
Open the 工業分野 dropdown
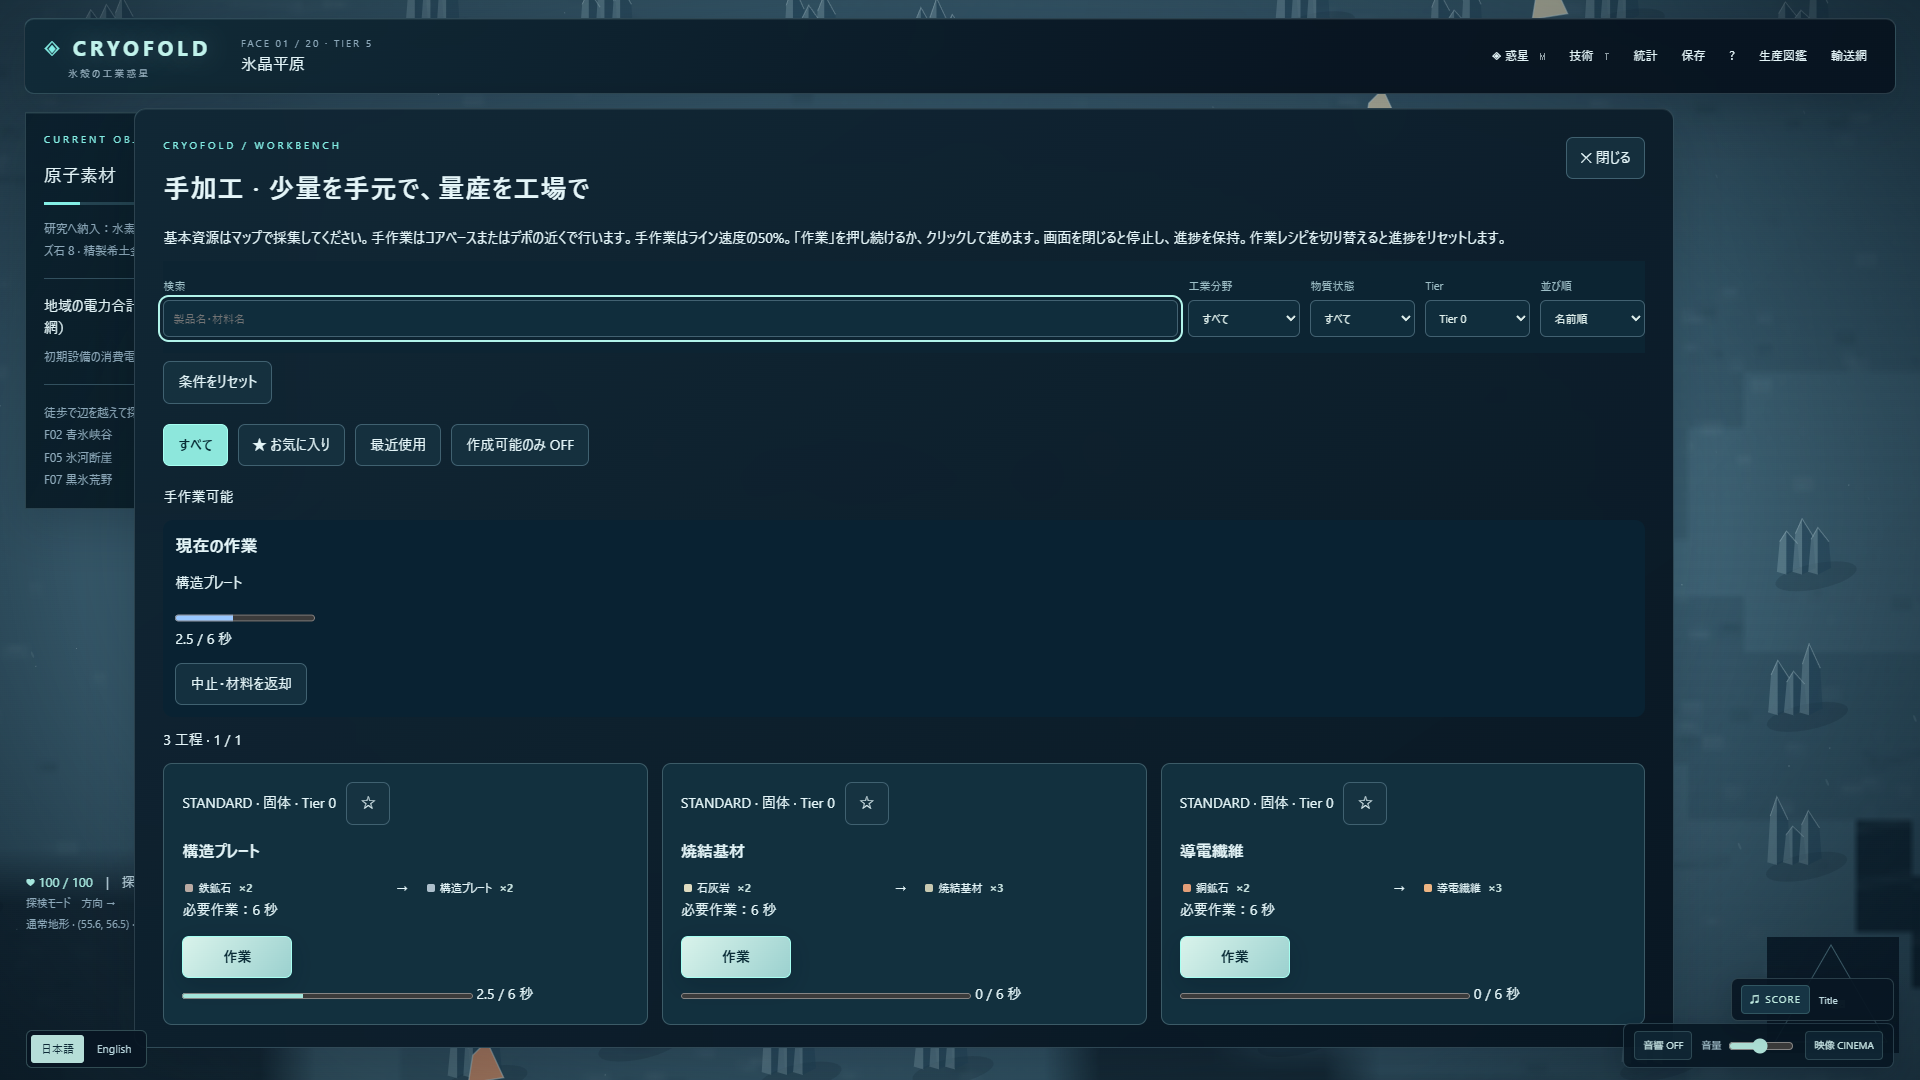click(x=1243, y=319)
